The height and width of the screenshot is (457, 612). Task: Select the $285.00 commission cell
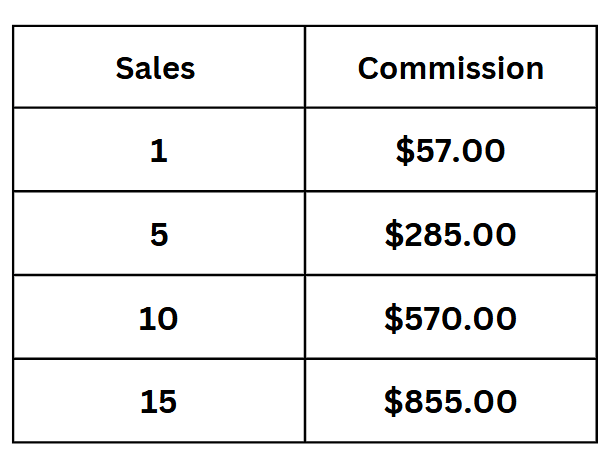pos(450,235)
